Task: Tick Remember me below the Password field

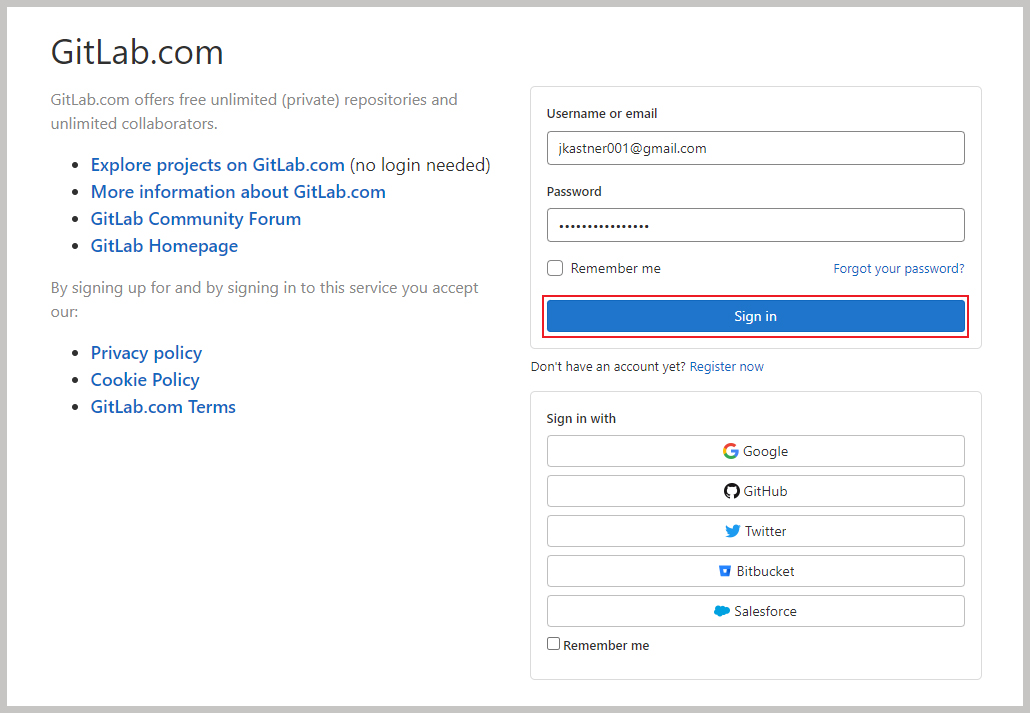Action: pyautogui.click(x=555, y=268)
